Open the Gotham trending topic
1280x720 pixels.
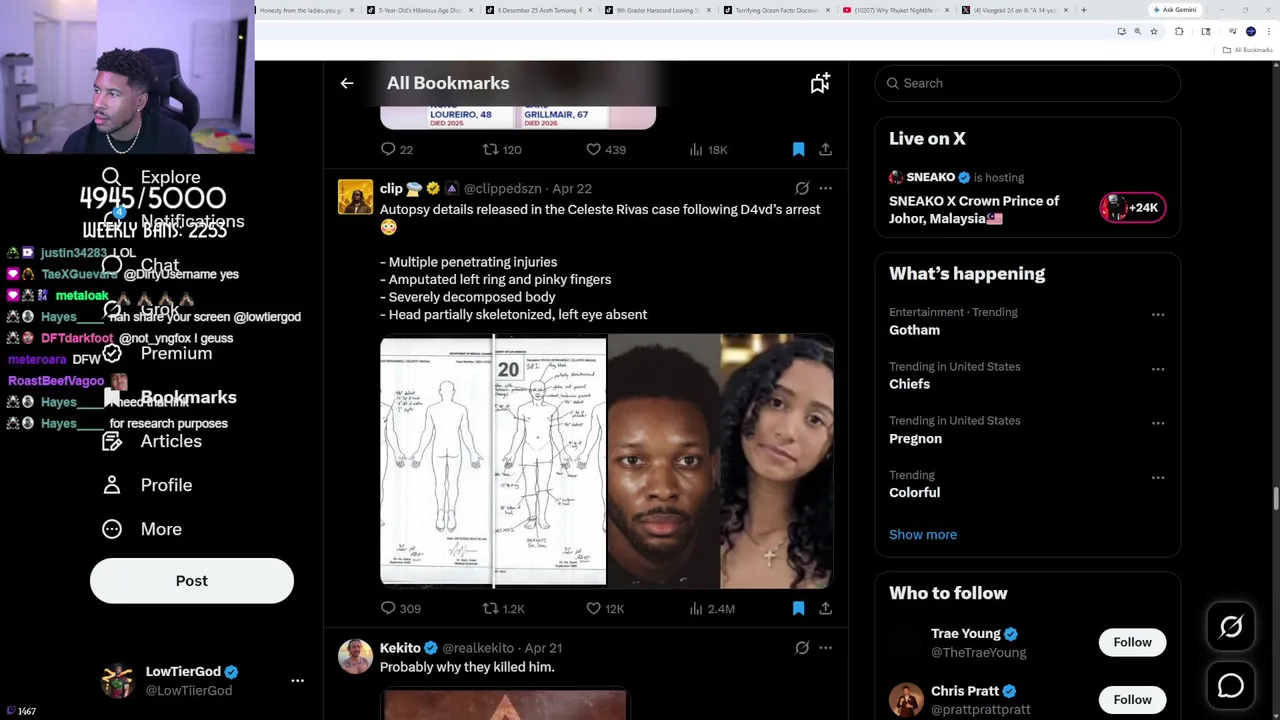[914, 330]
